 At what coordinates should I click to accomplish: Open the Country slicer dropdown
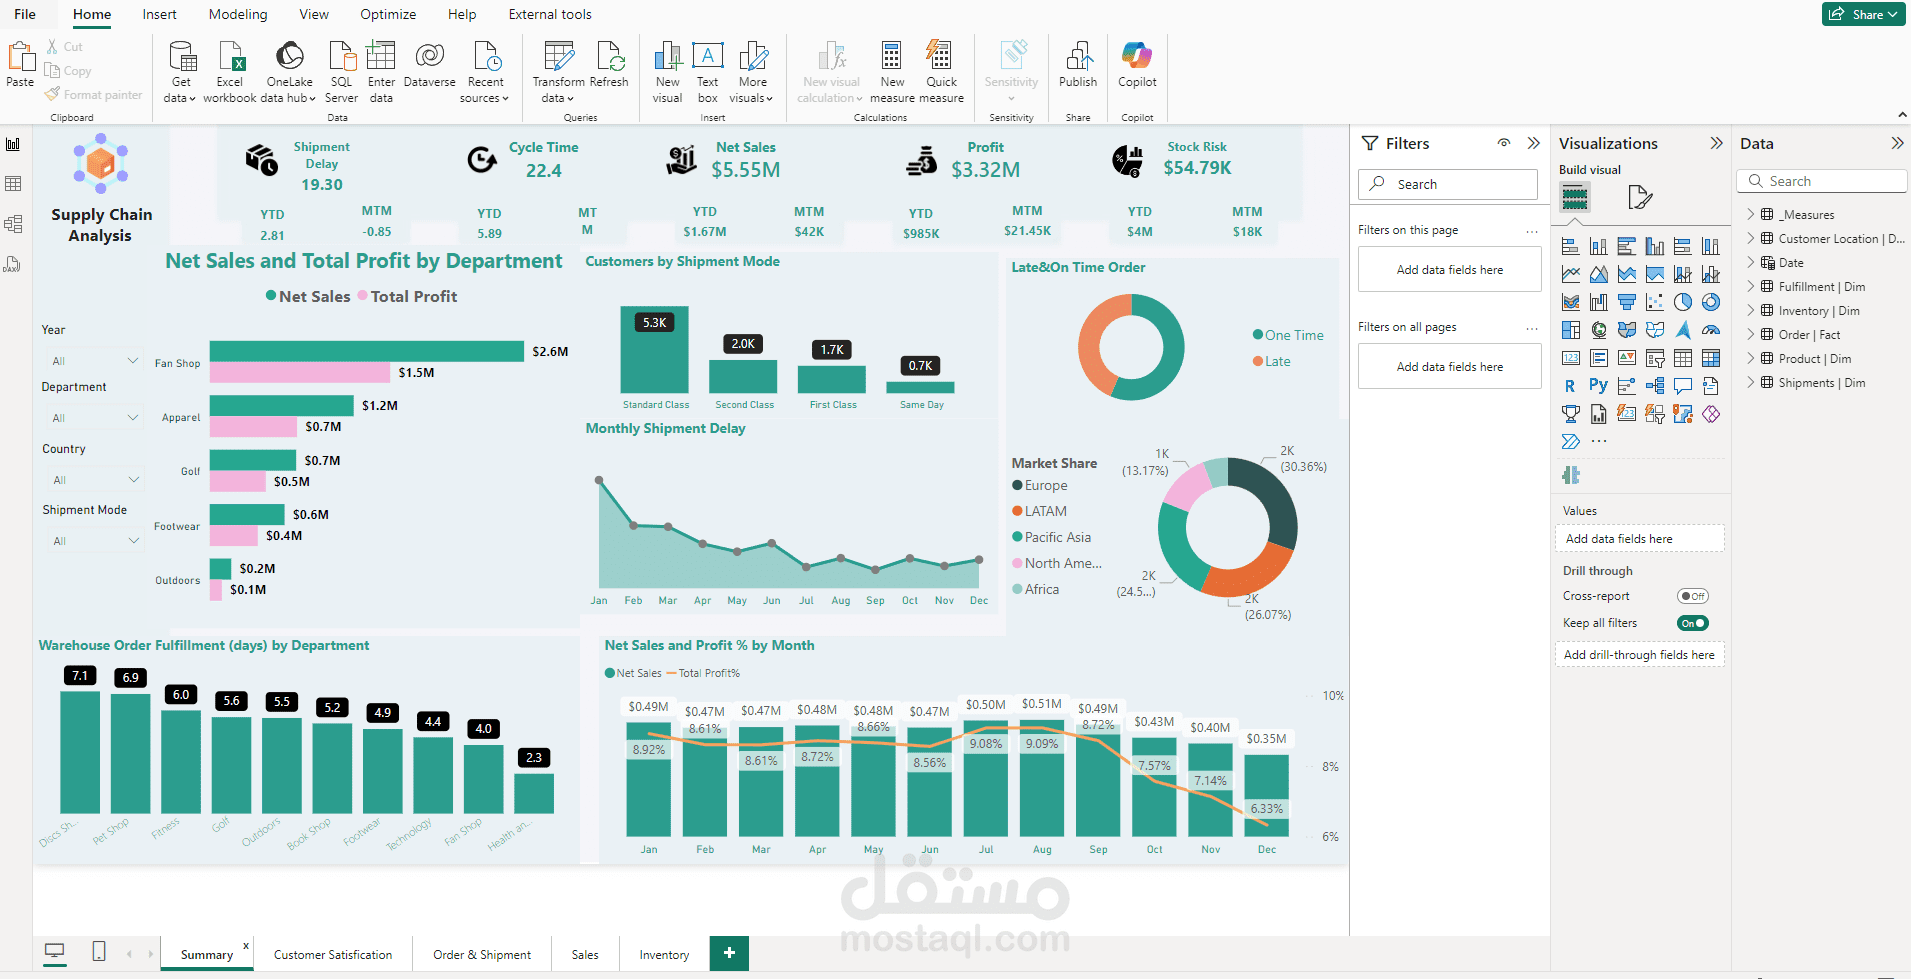(x=94, y=480)
